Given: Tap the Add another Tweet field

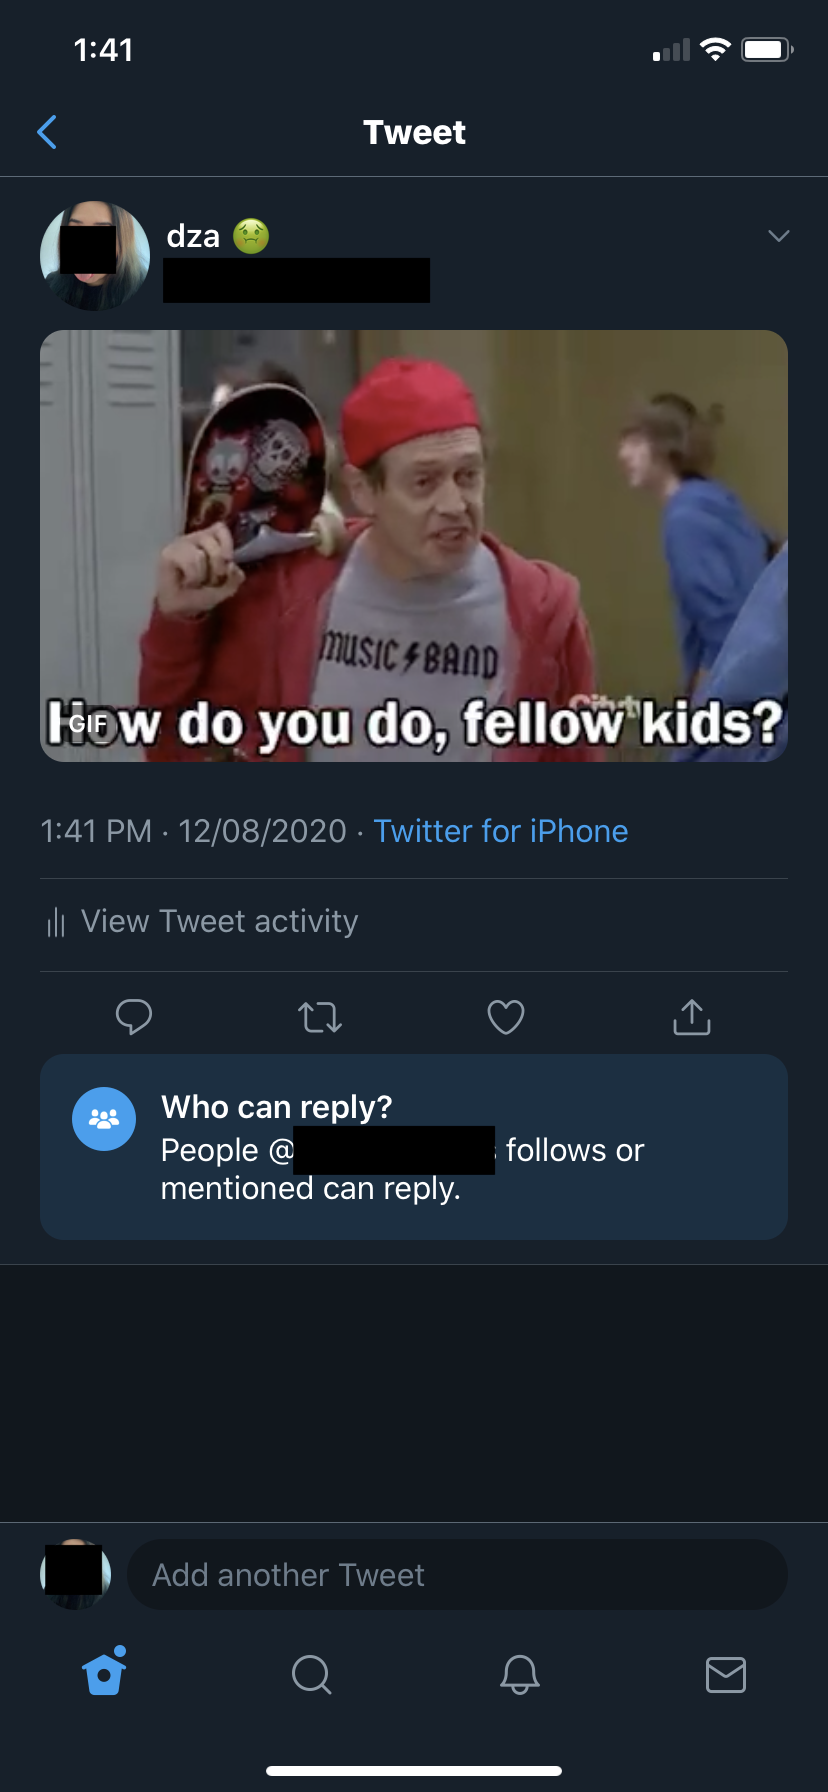Looking at the screenshot, I should (x=457, y=1575).
